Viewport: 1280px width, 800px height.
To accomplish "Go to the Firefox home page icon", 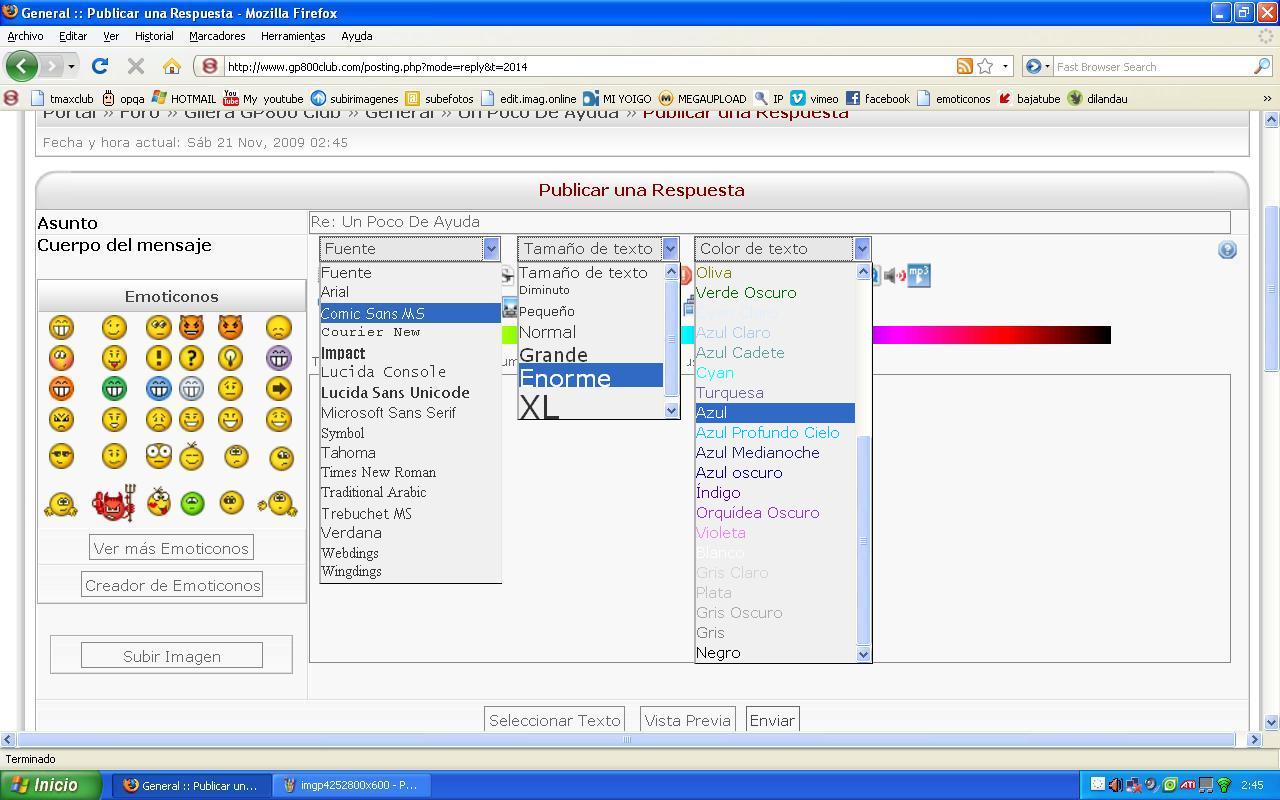I will (172, 67).
